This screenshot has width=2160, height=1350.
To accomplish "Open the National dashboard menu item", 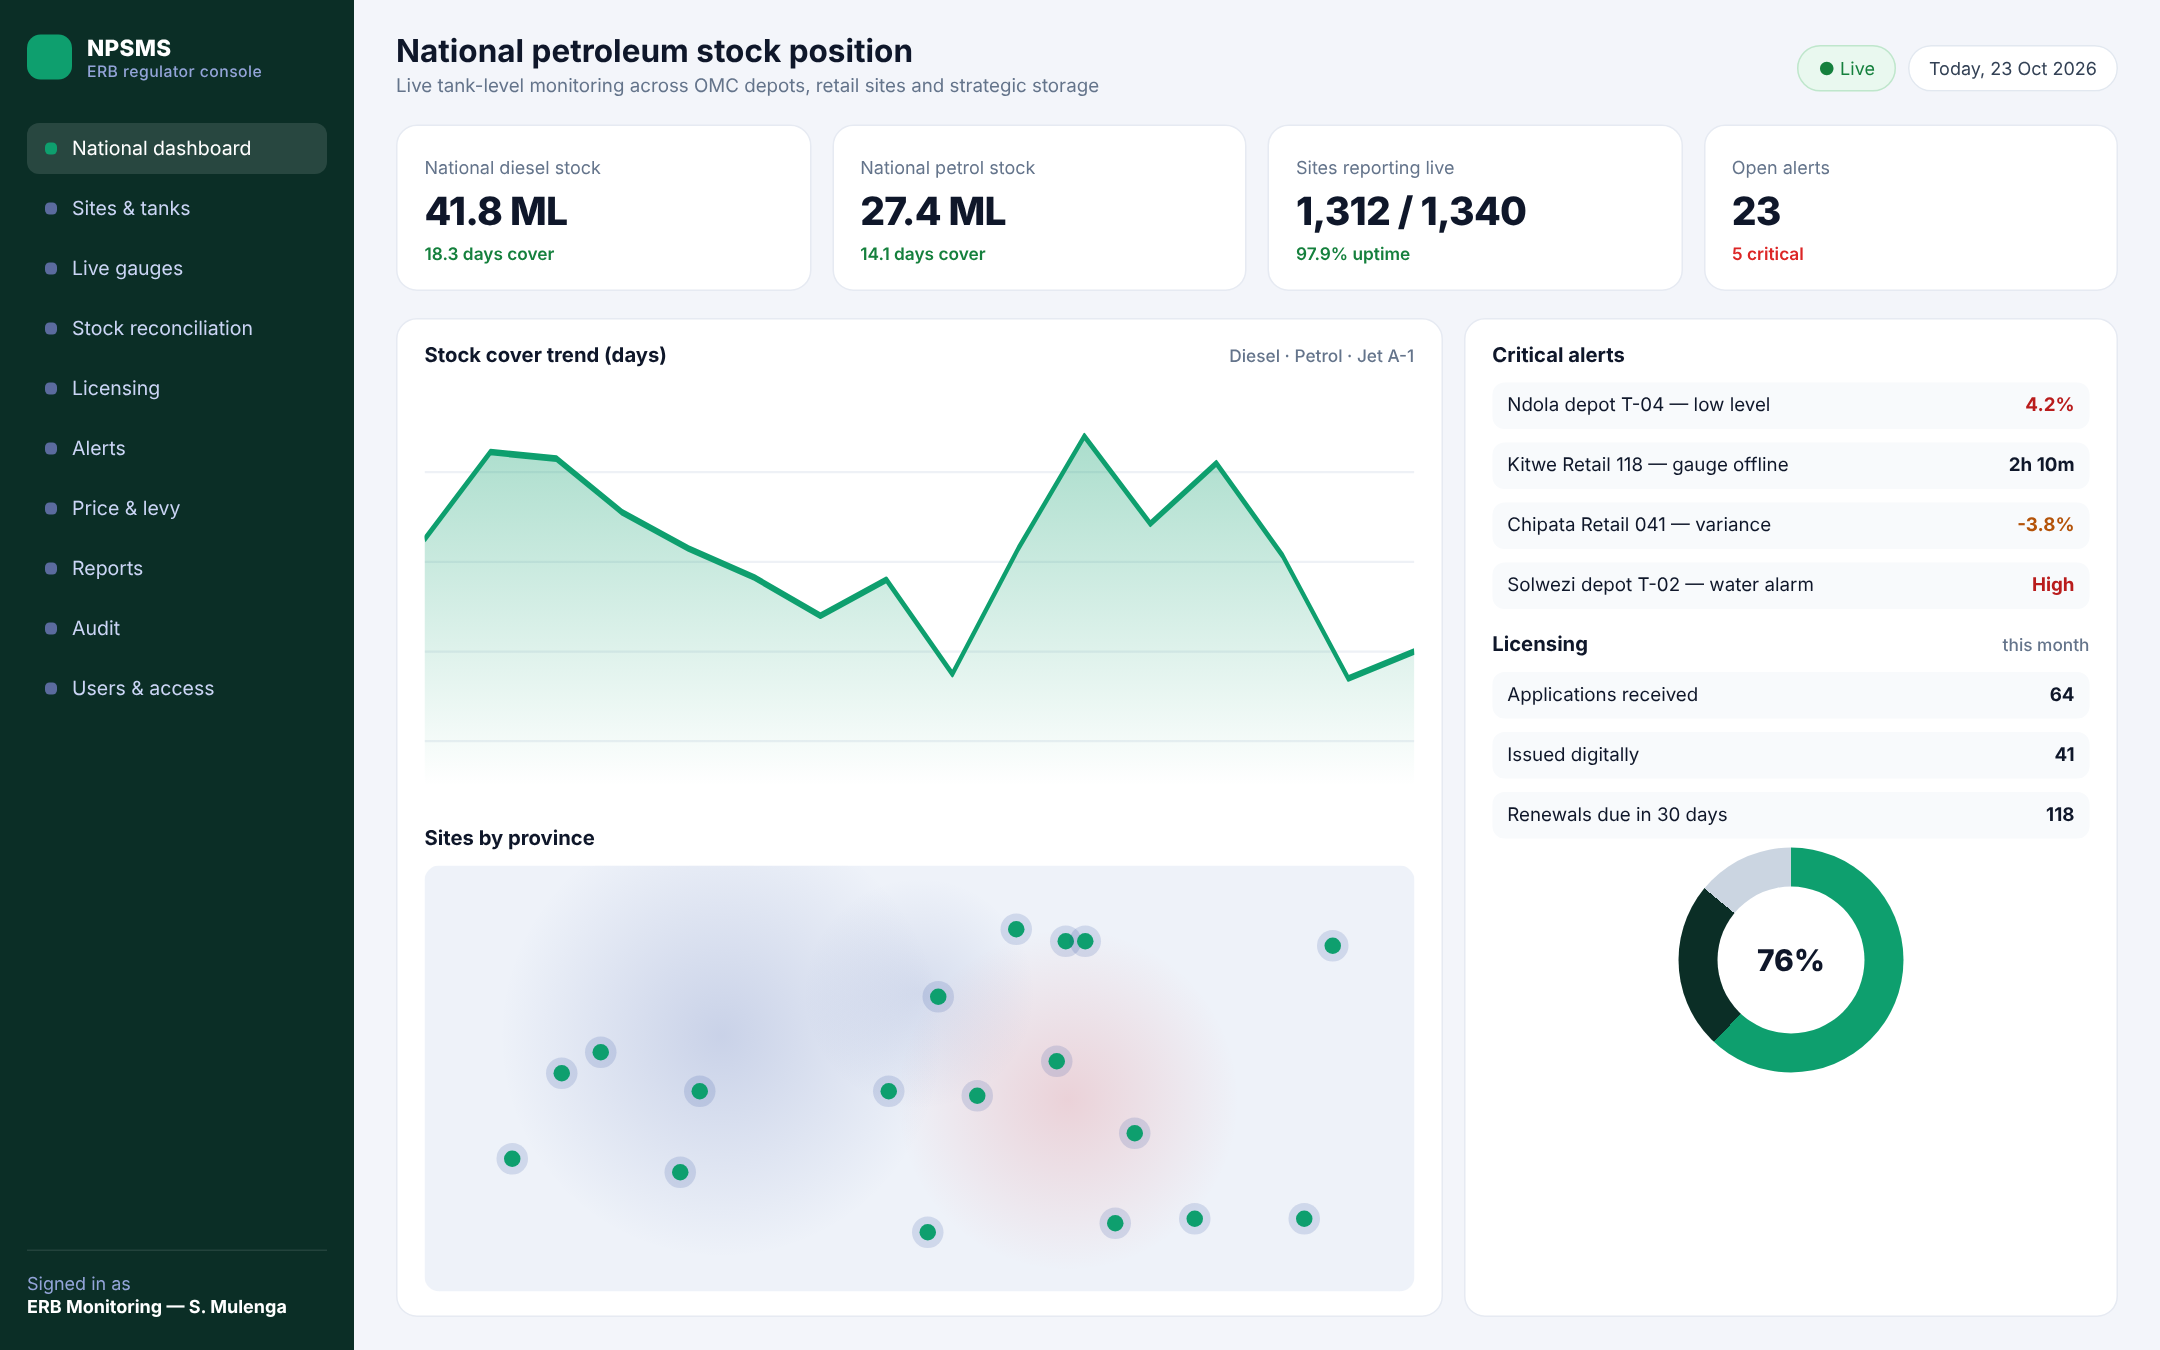I will (177, 148).
